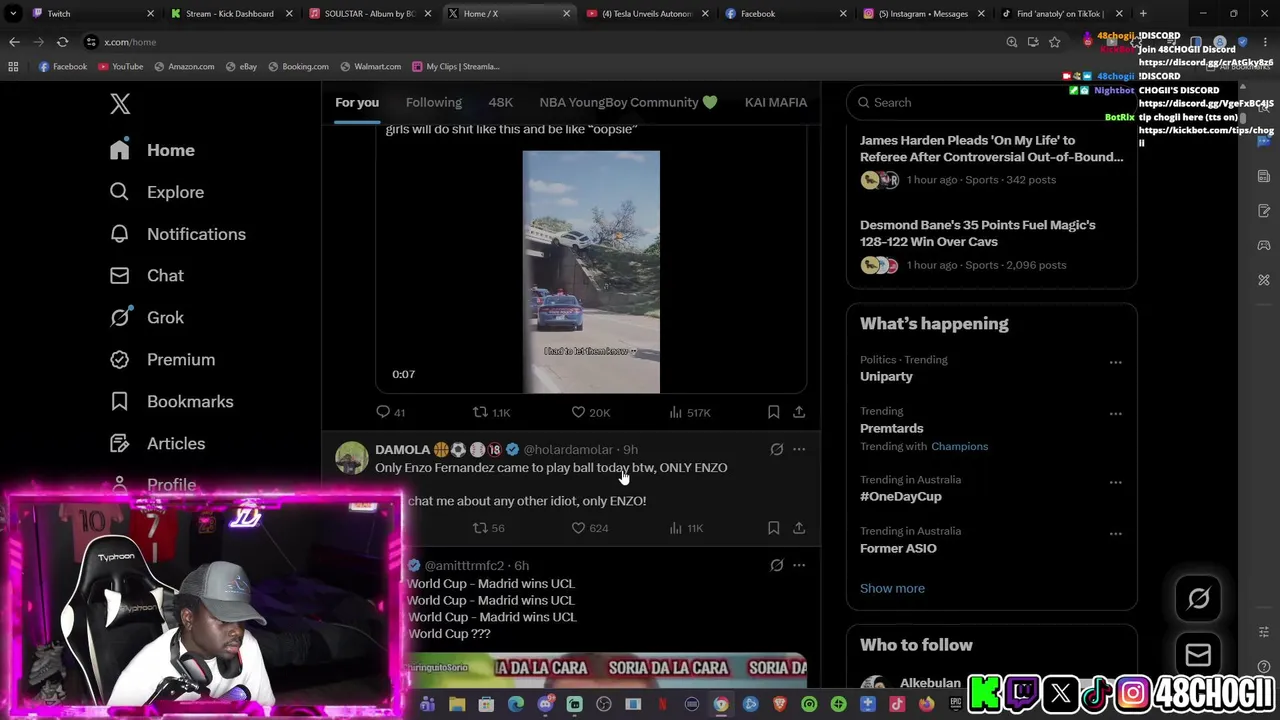
Task: Open more options on DAMOLA's post
Action: tap(799, 450)
